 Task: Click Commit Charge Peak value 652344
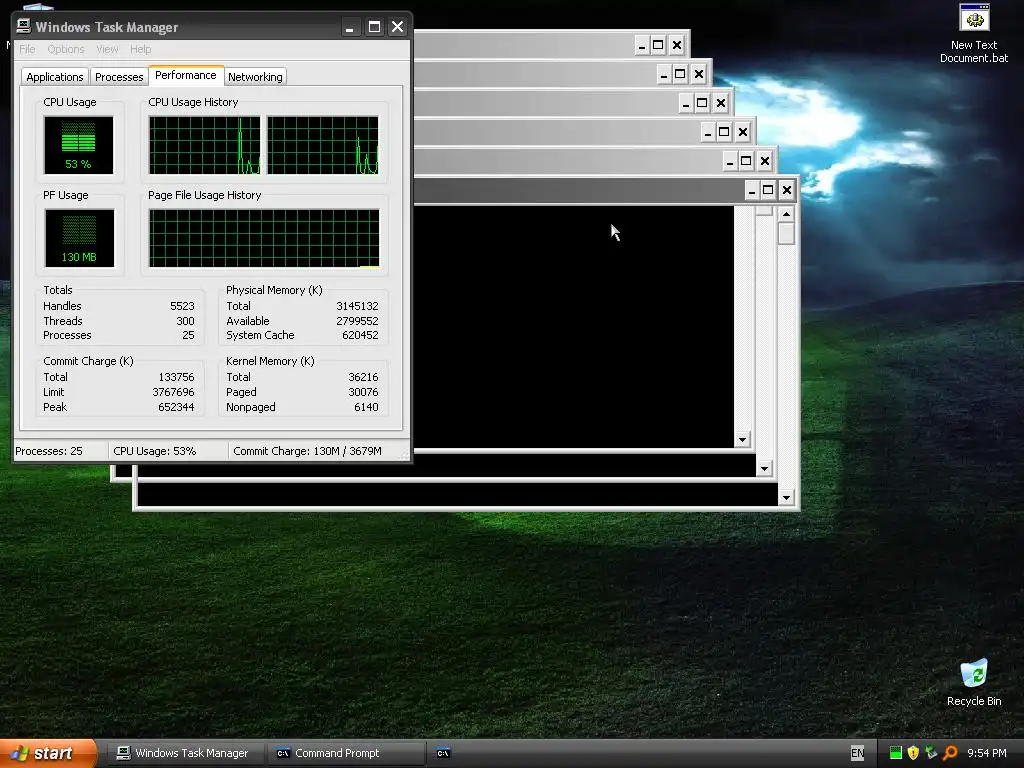[176, 407]
